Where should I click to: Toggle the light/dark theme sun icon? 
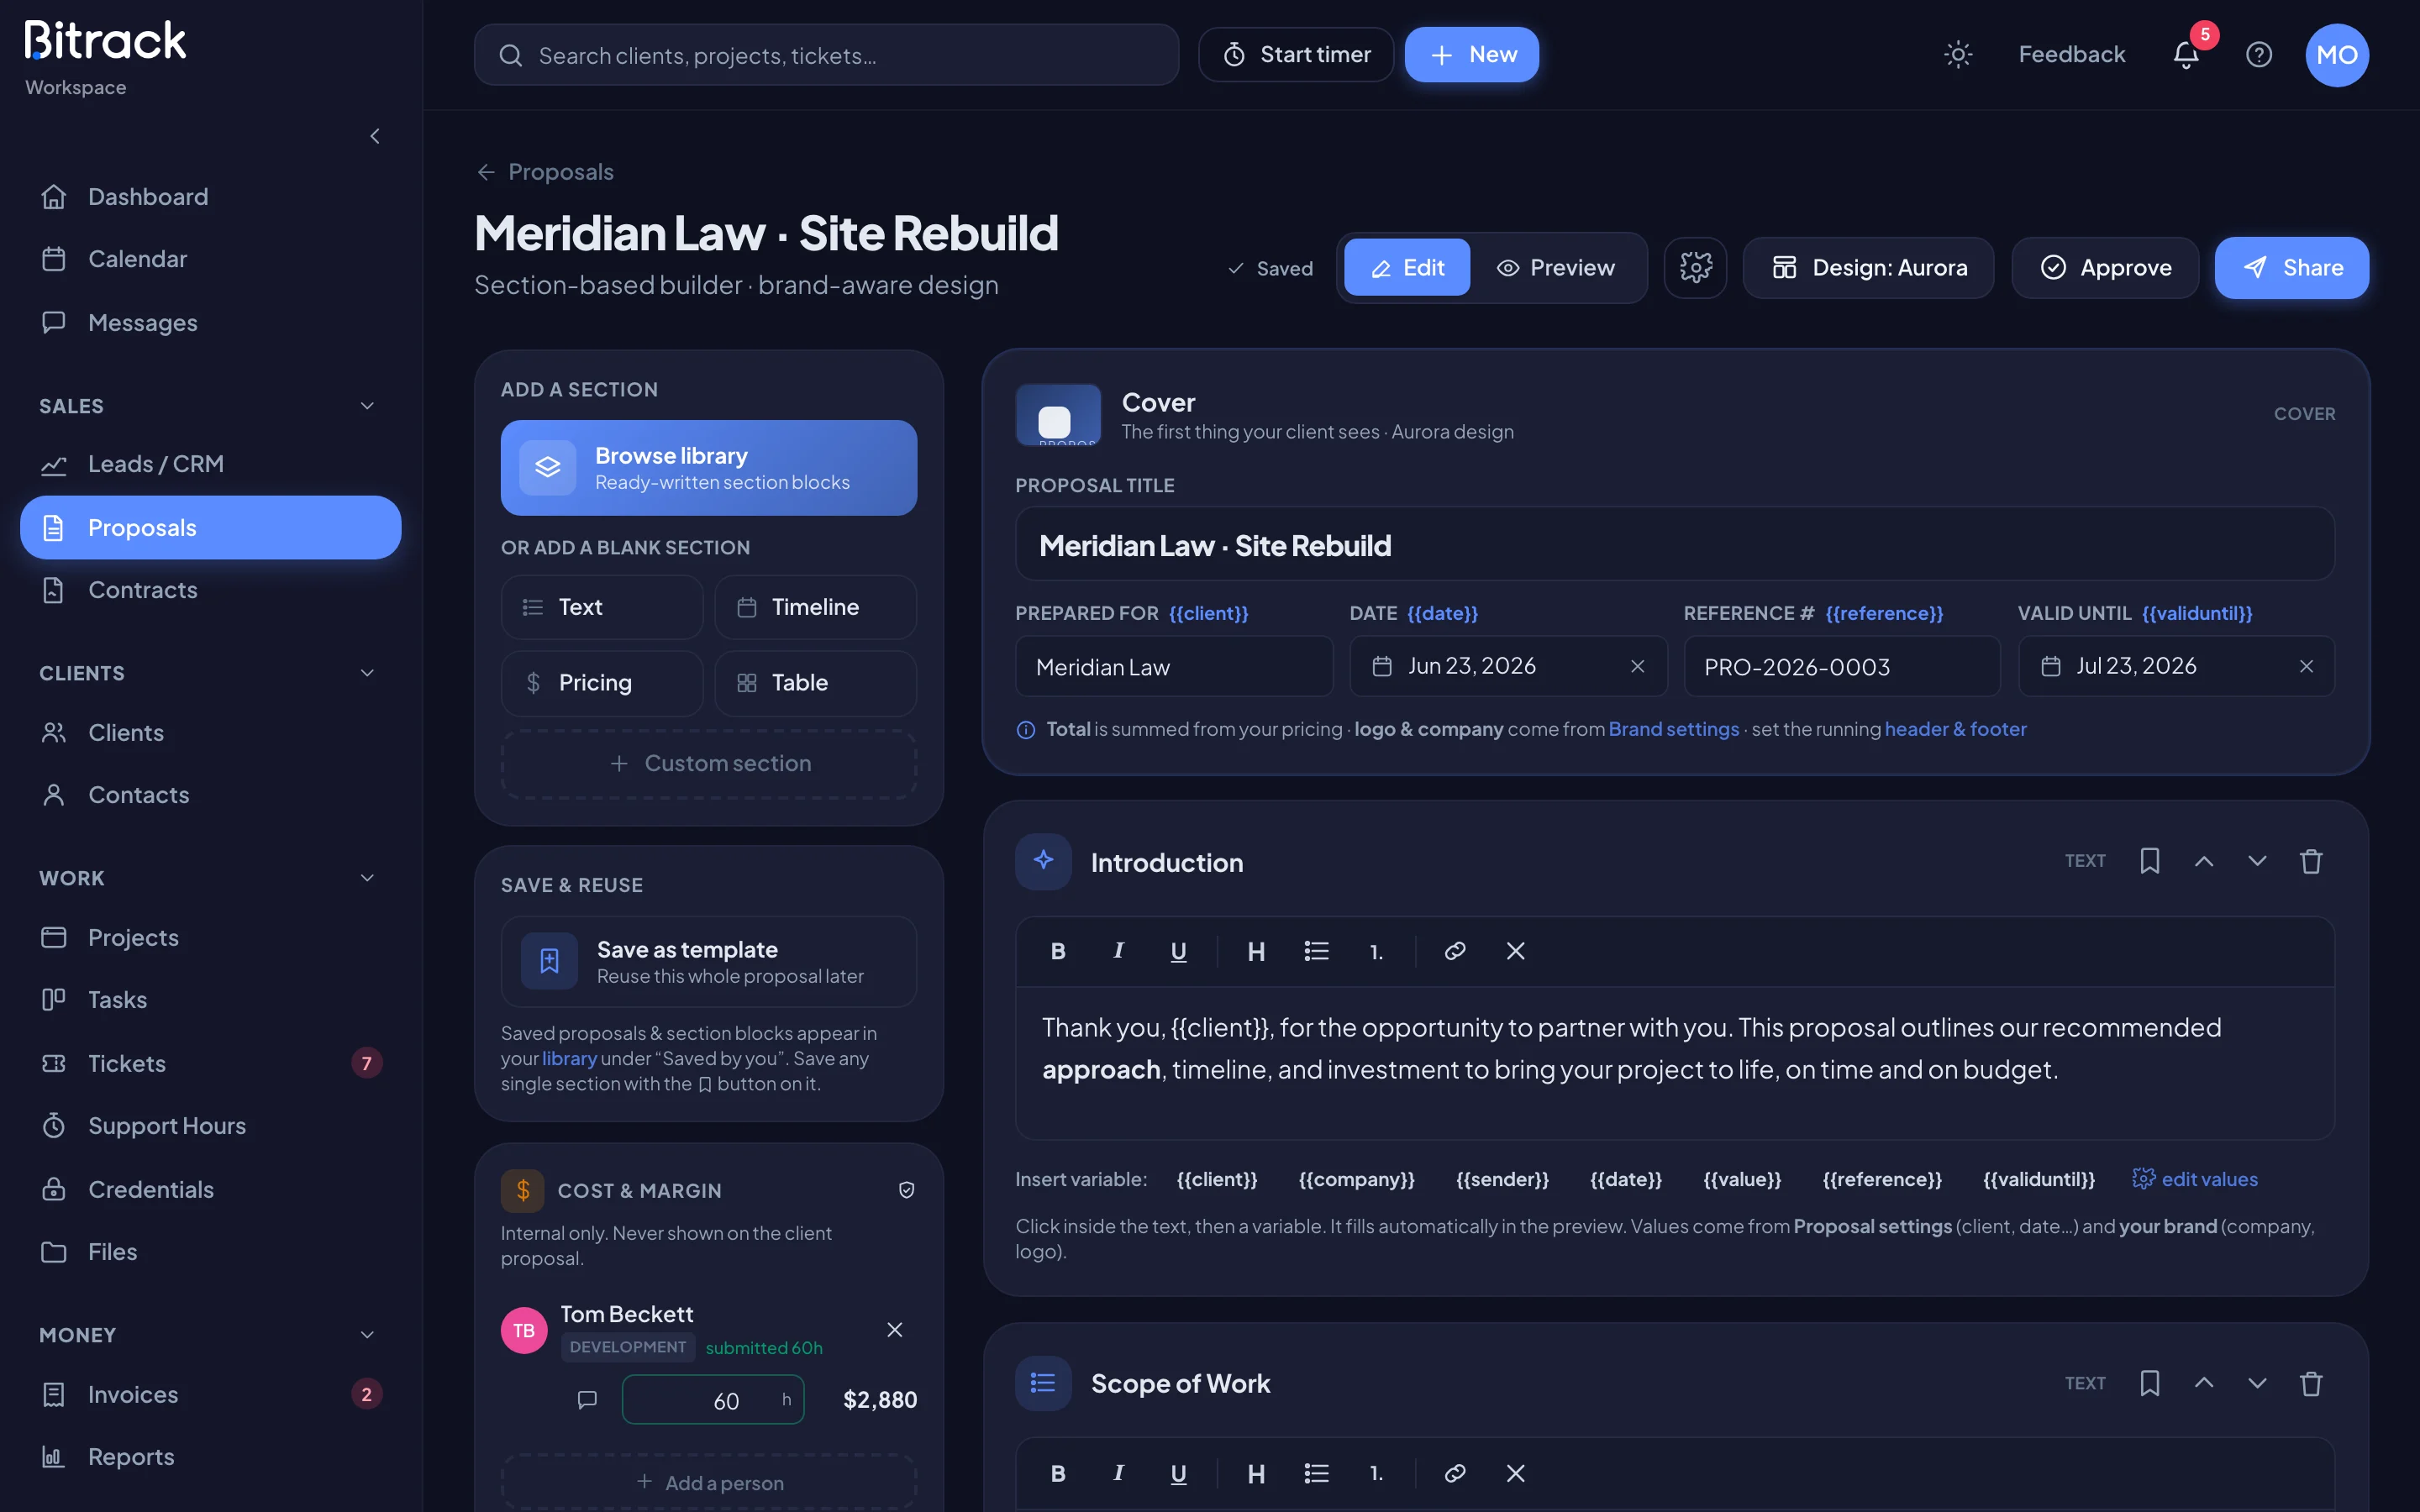[x=1957, y=54]
